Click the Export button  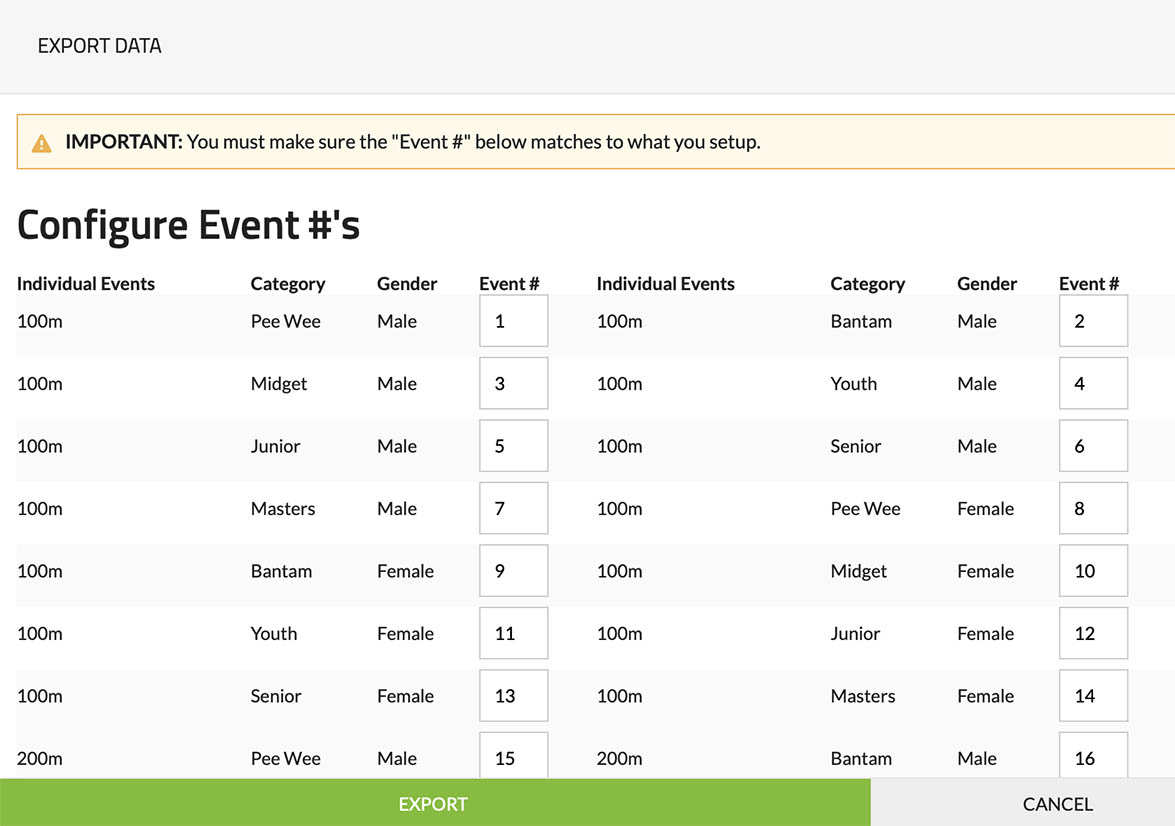[434, 803]
